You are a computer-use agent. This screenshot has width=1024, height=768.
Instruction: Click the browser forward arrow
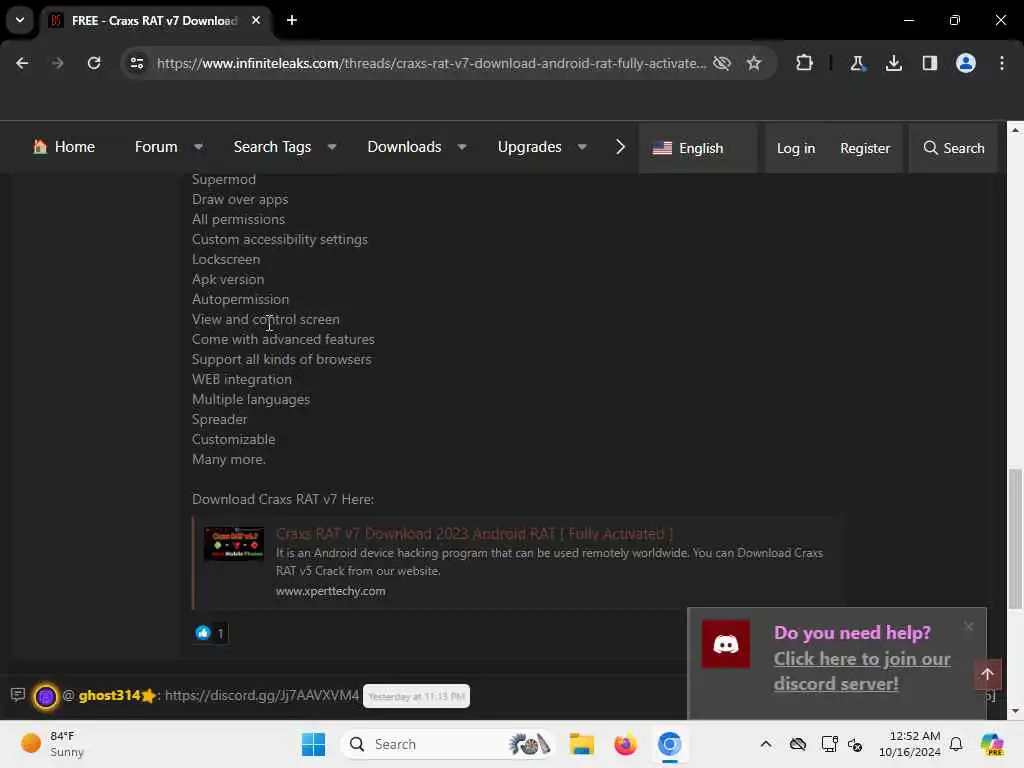click(x=57, y=63)
